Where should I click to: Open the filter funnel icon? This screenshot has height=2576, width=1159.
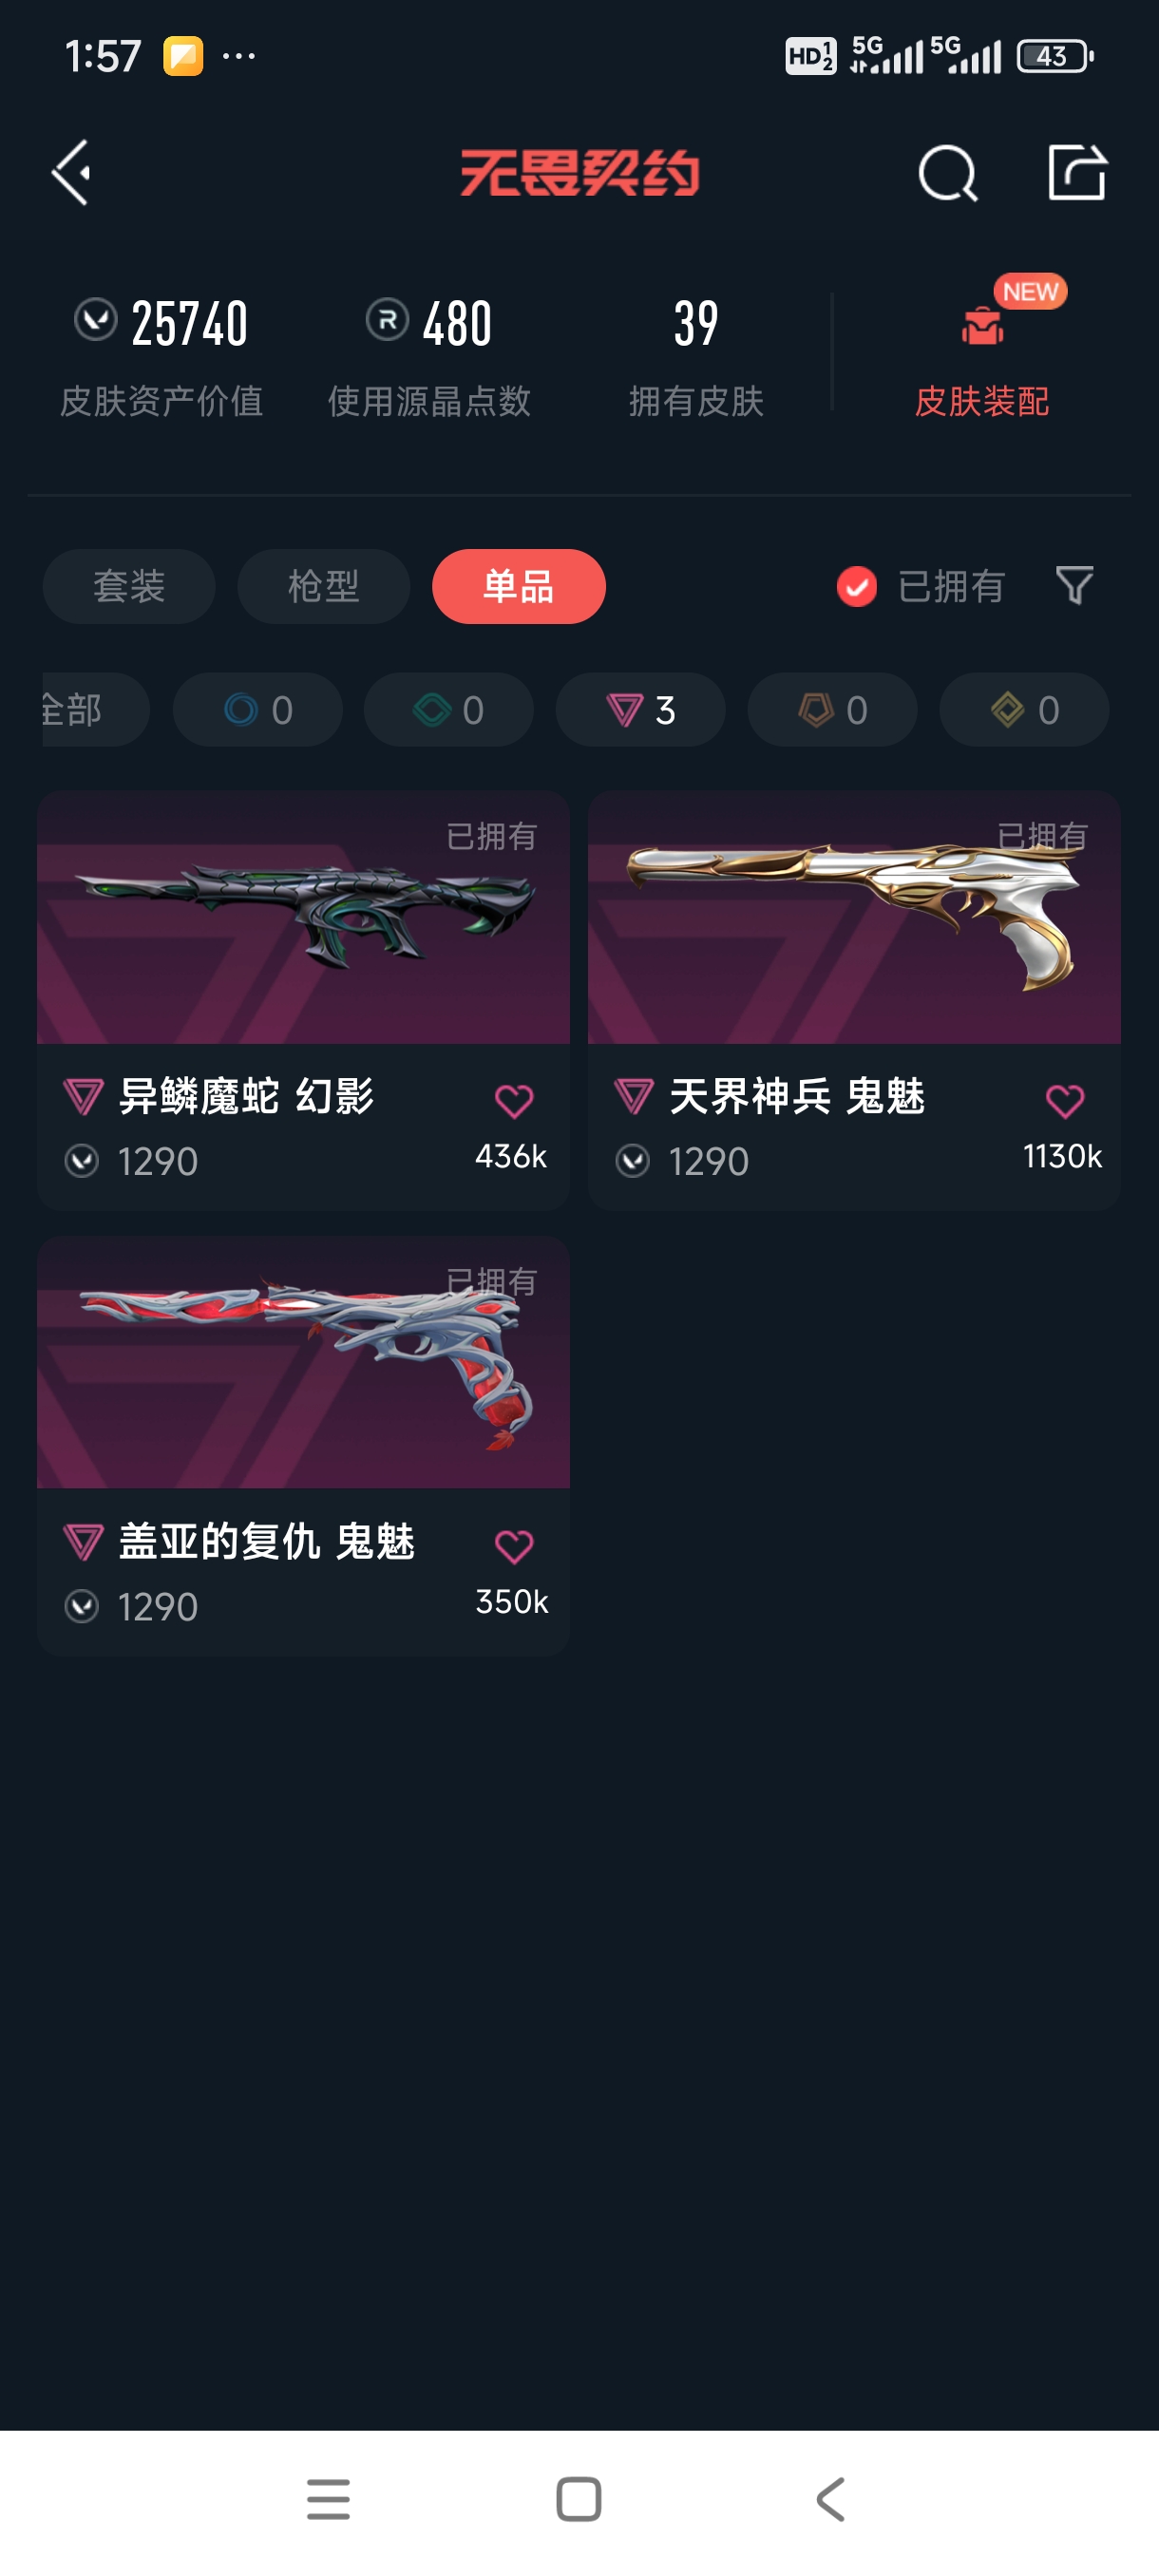1074,585
